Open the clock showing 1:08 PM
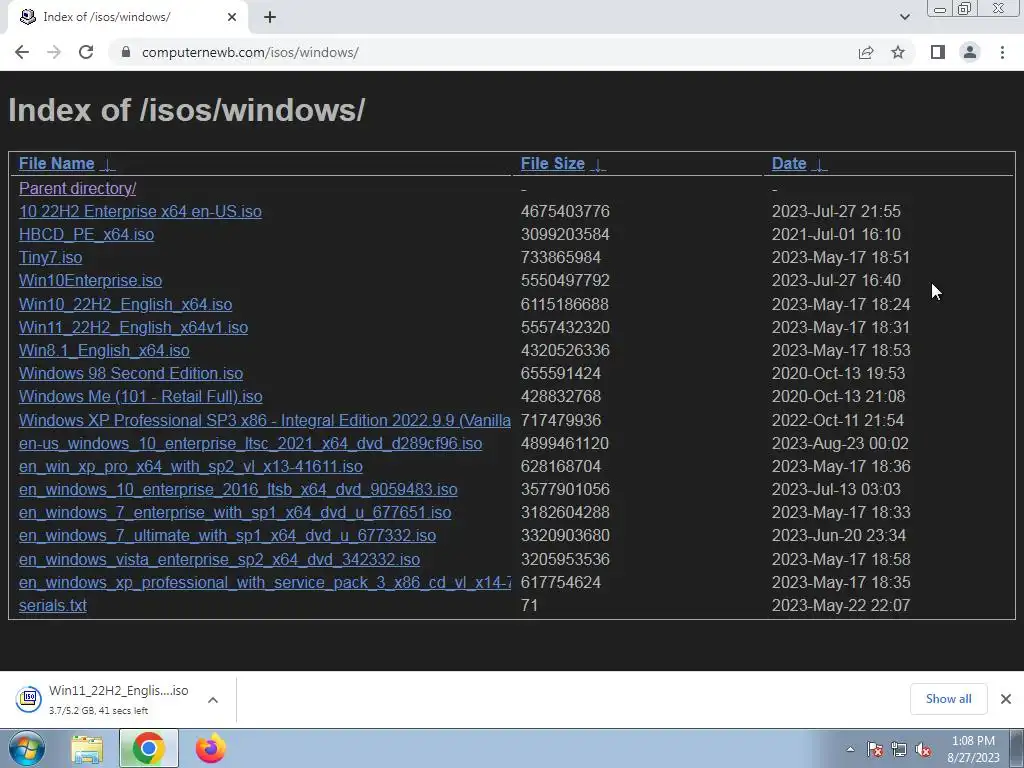Viewport: 1024px width, 768px height. (x=973, y=749)
